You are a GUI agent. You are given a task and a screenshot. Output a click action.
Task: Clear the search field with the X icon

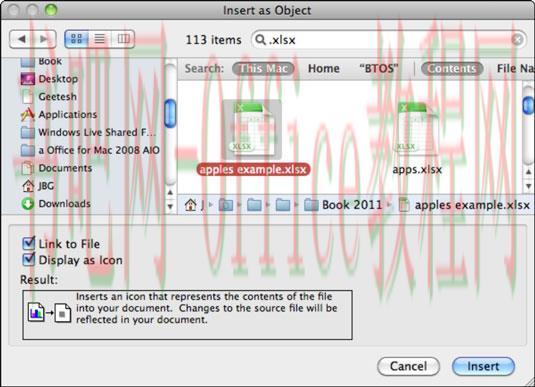[x=517, y=40]
